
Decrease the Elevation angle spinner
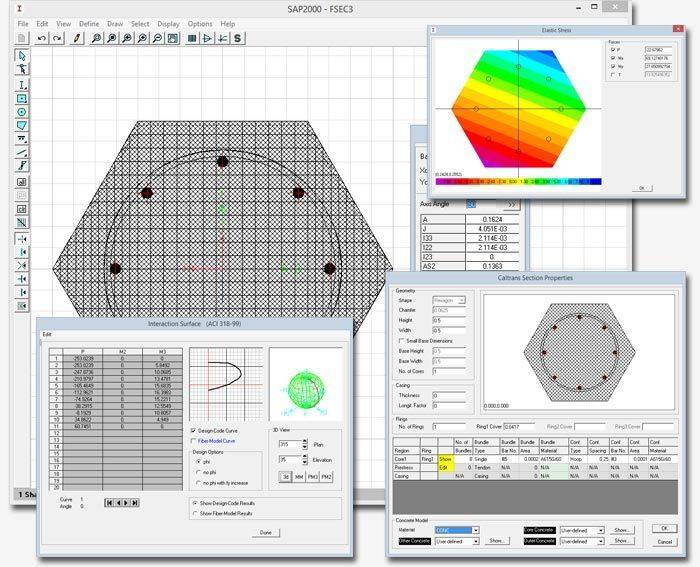tap(305, 463)
